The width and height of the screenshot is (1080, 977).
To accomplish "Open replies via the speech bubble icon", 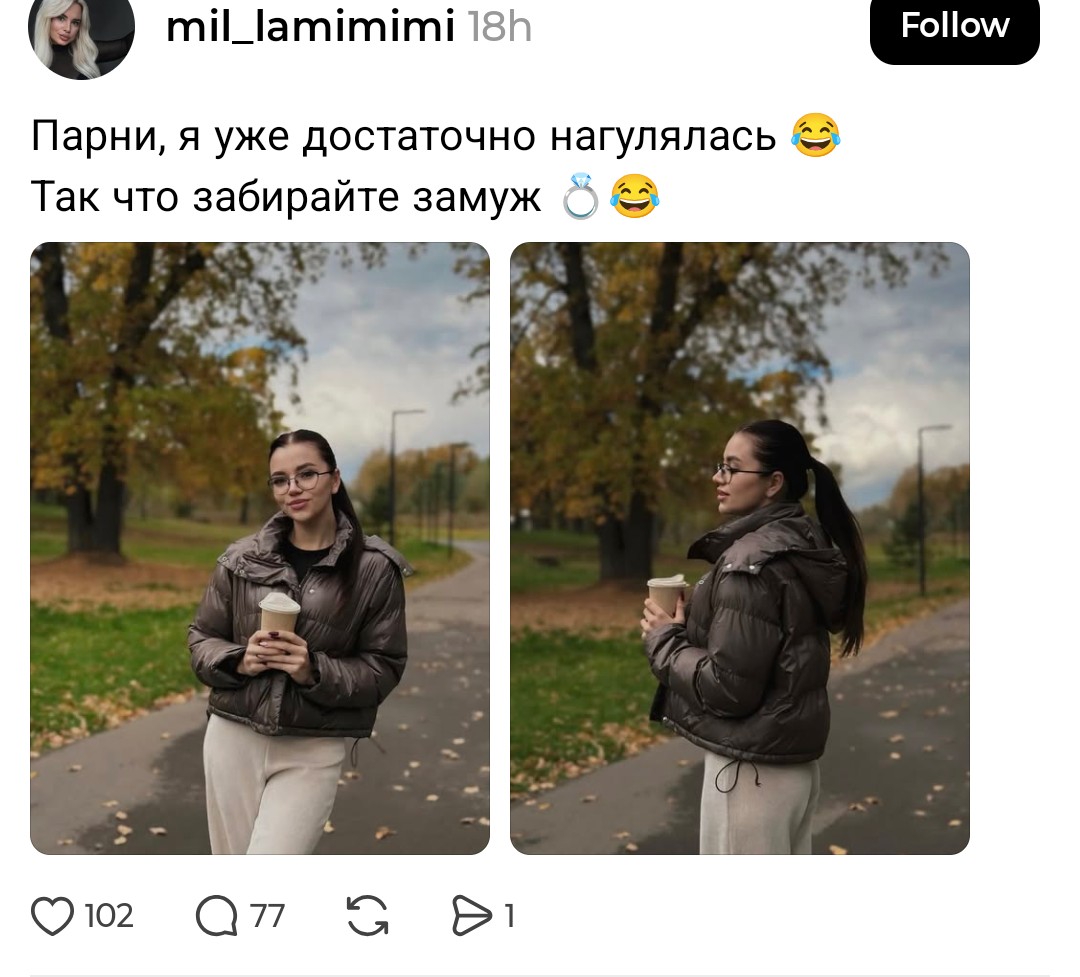I will click(x=216, y=916).
